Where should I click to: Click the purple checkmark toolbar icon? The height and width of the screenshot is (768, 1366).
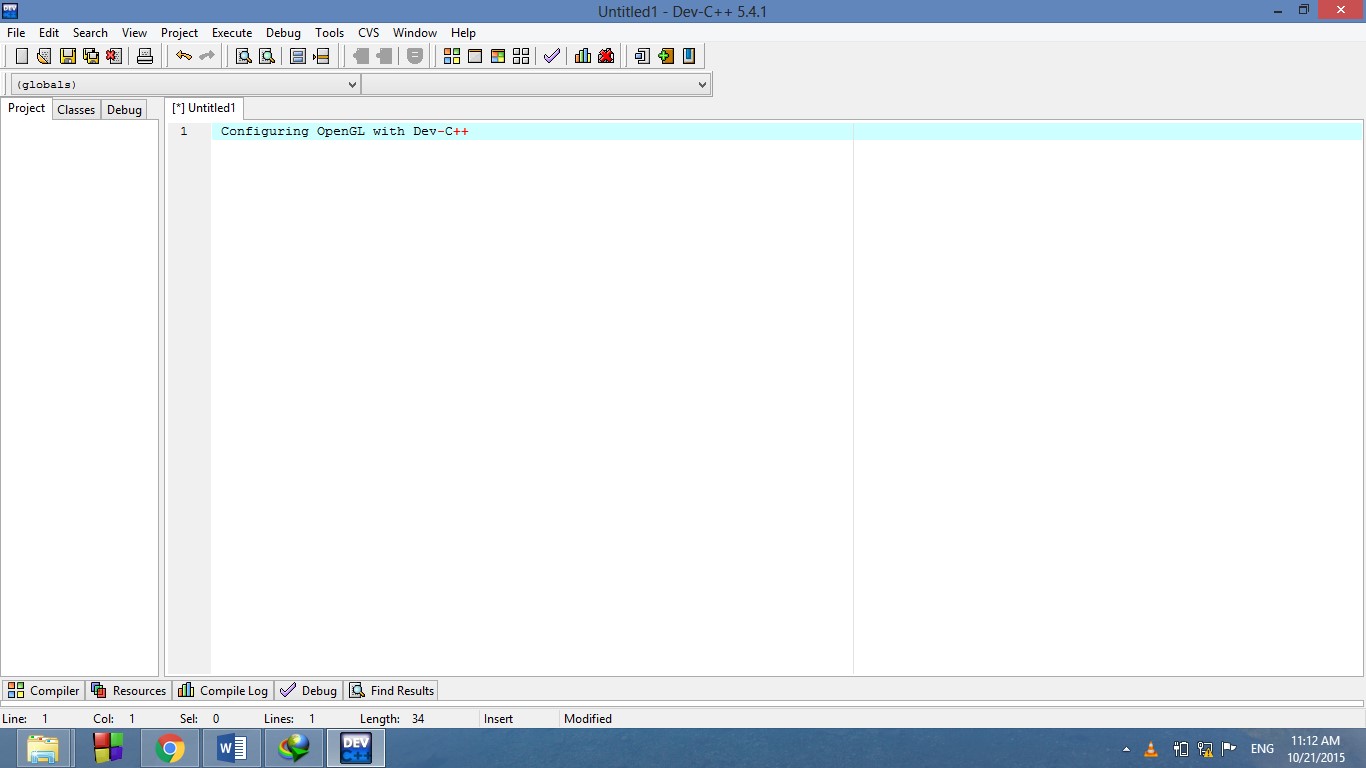[552, 56]
